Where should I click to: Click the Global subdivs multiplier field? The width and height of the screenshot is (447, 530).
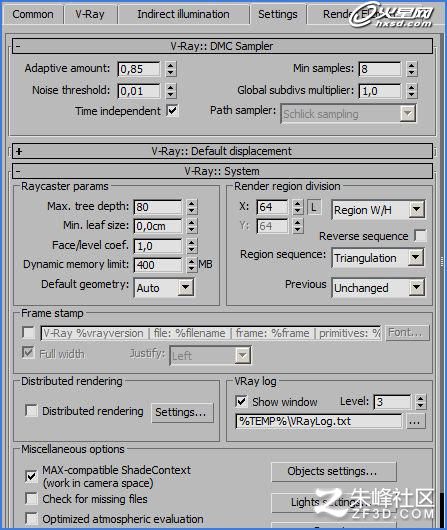point(380,91)
